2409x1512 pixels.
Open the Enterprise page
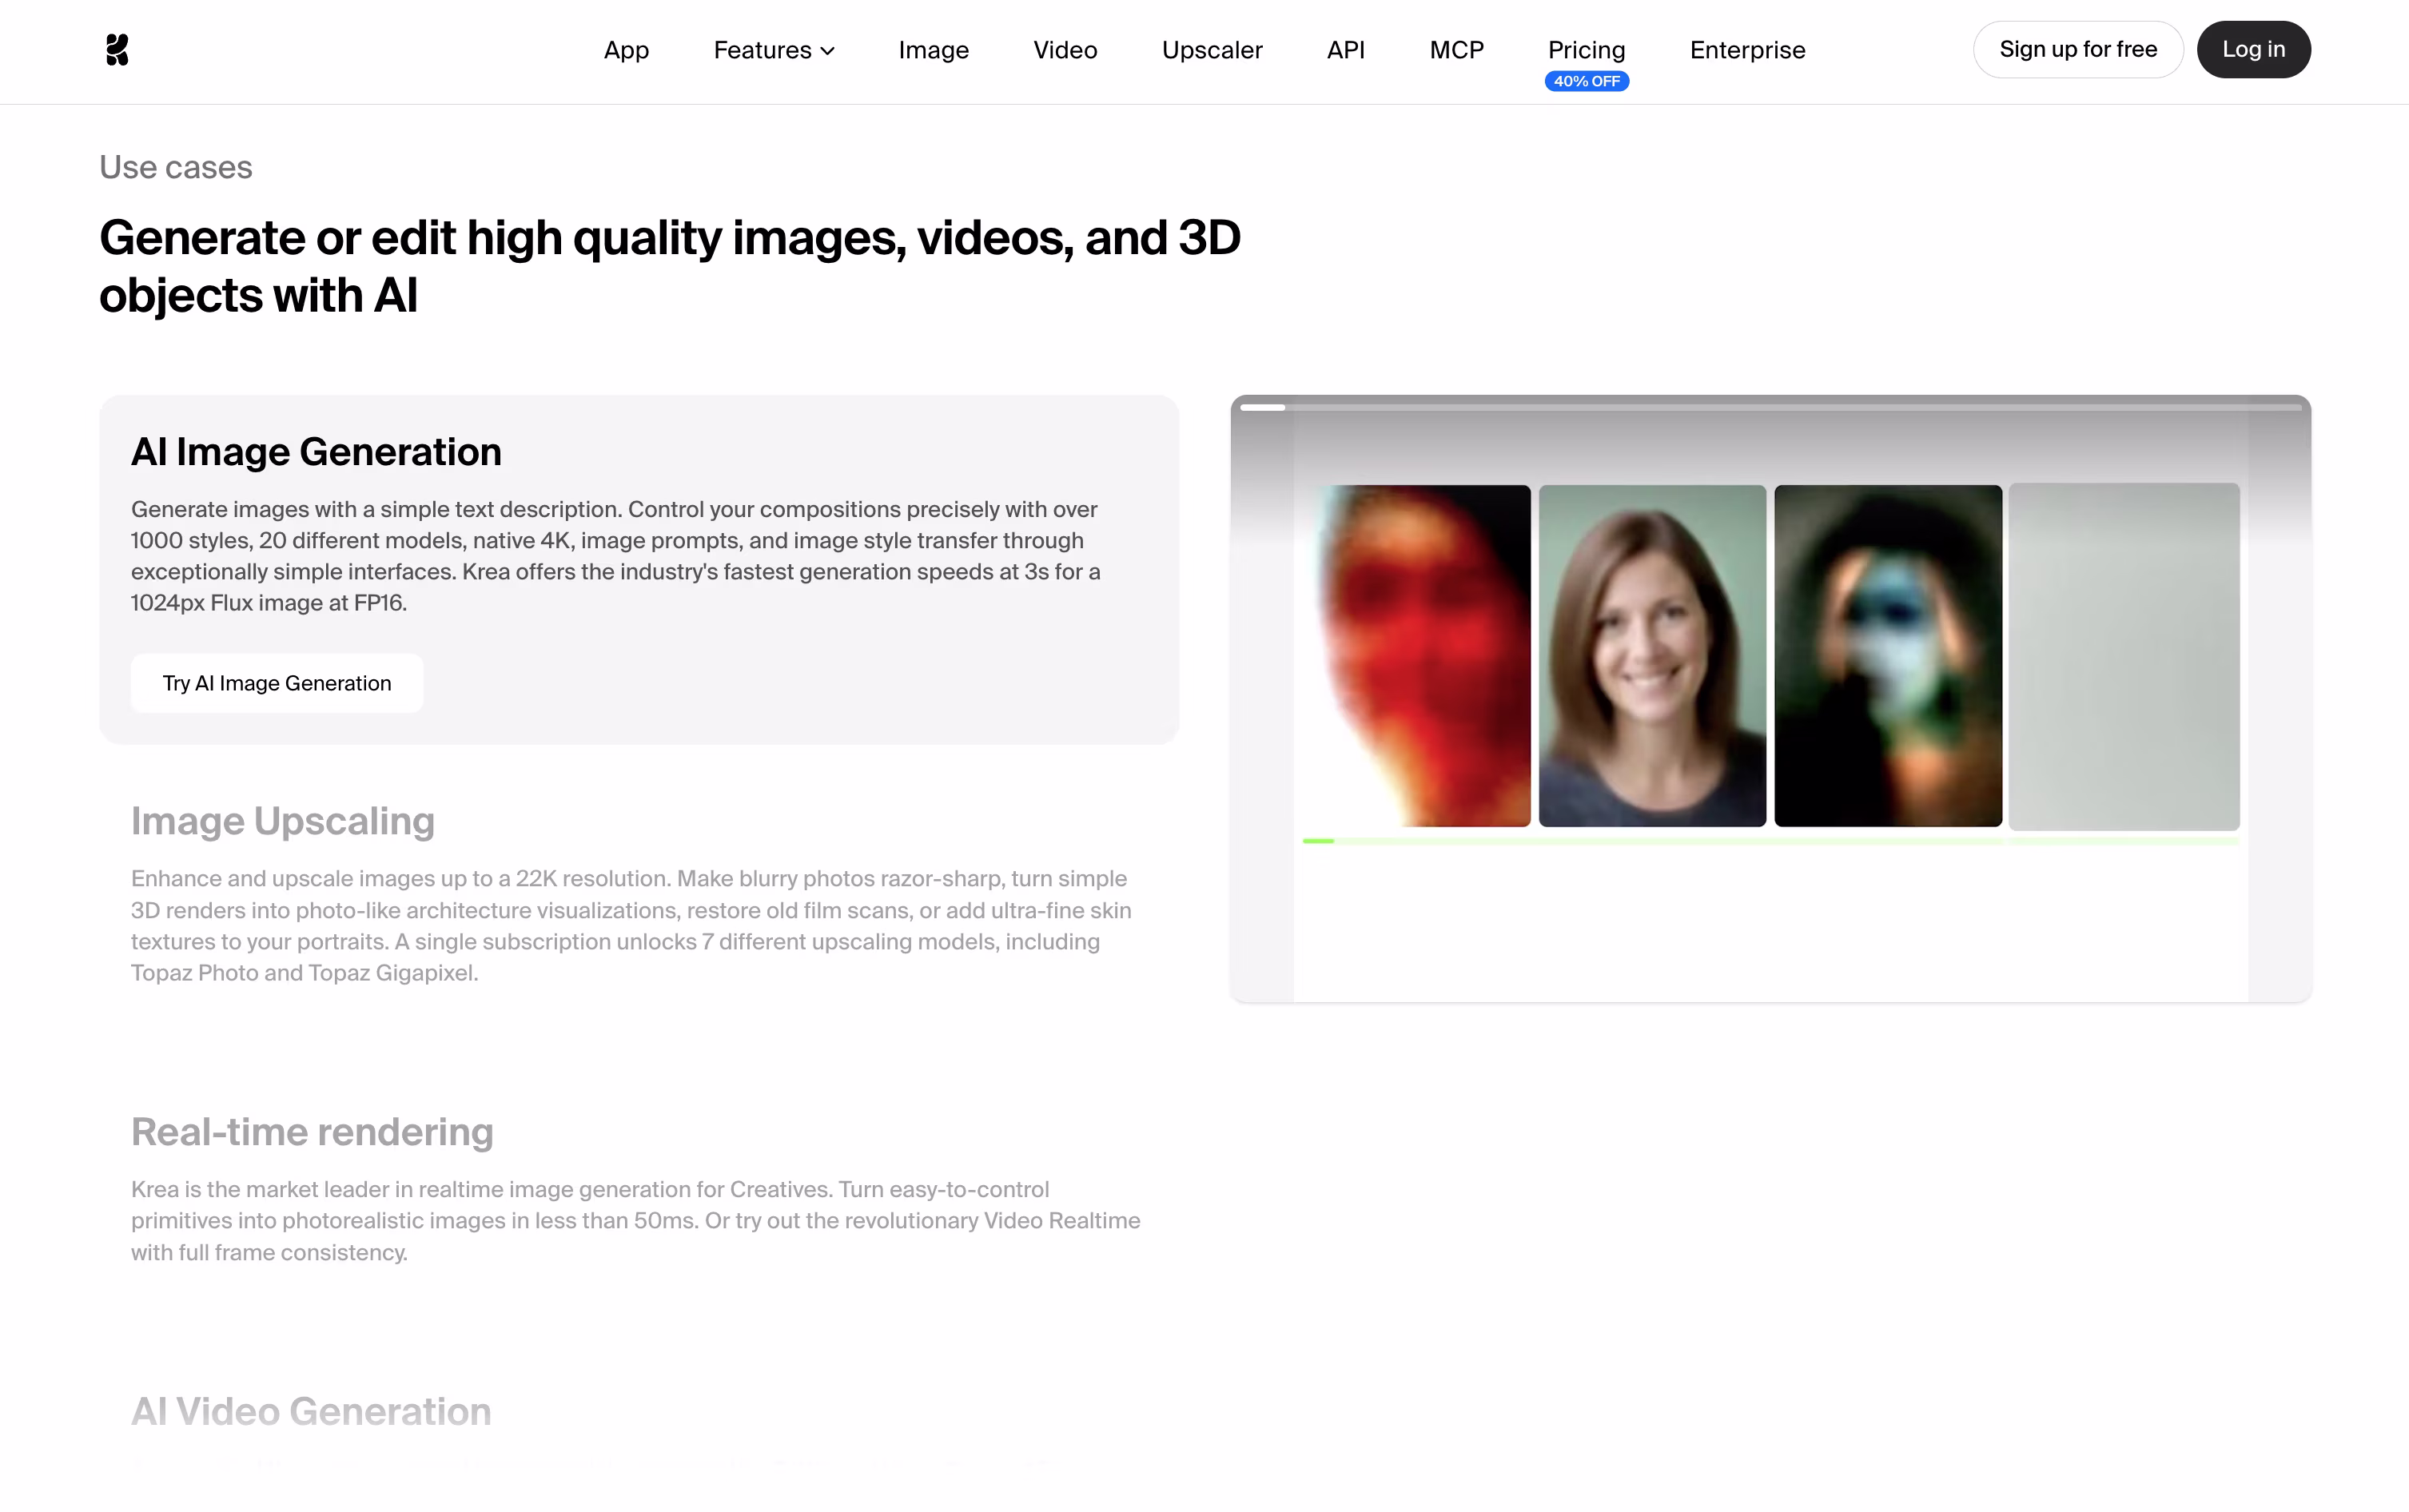tap(1747, 50)
